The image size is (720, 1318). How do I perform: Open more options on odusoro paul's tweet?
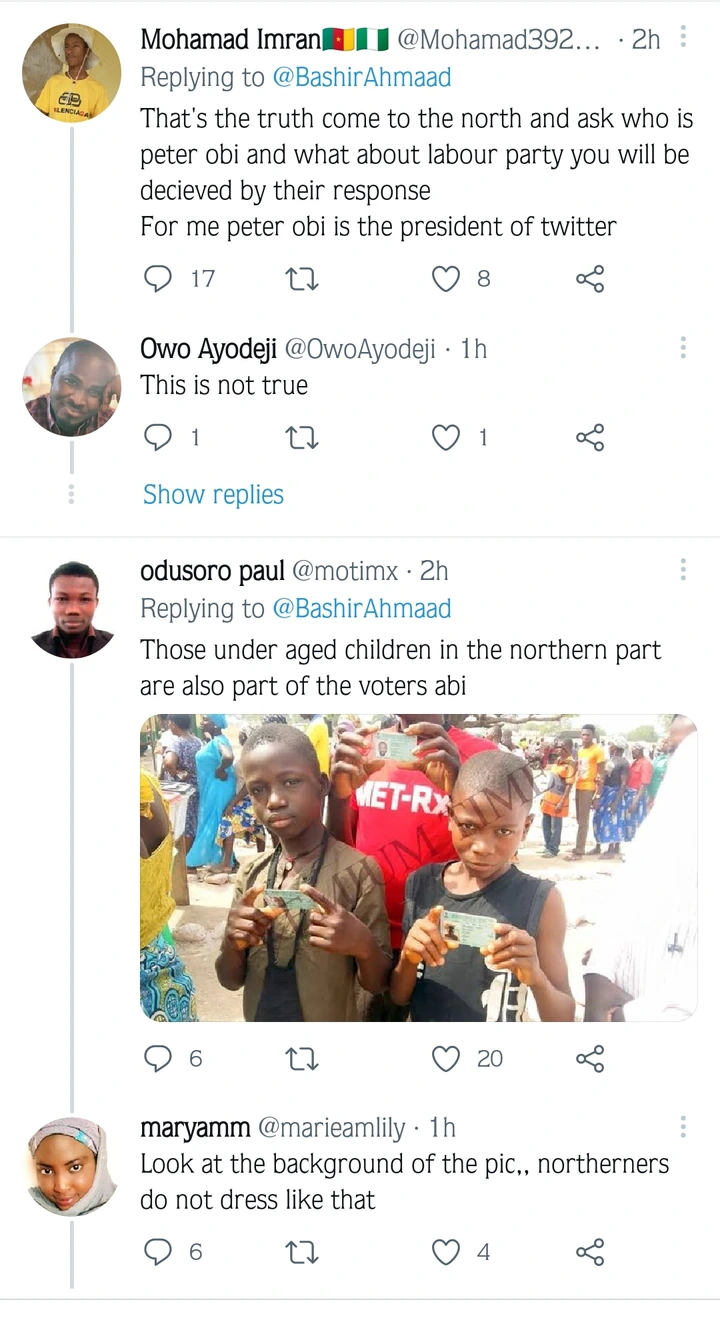pyautogui.click(x=683, y=570)
